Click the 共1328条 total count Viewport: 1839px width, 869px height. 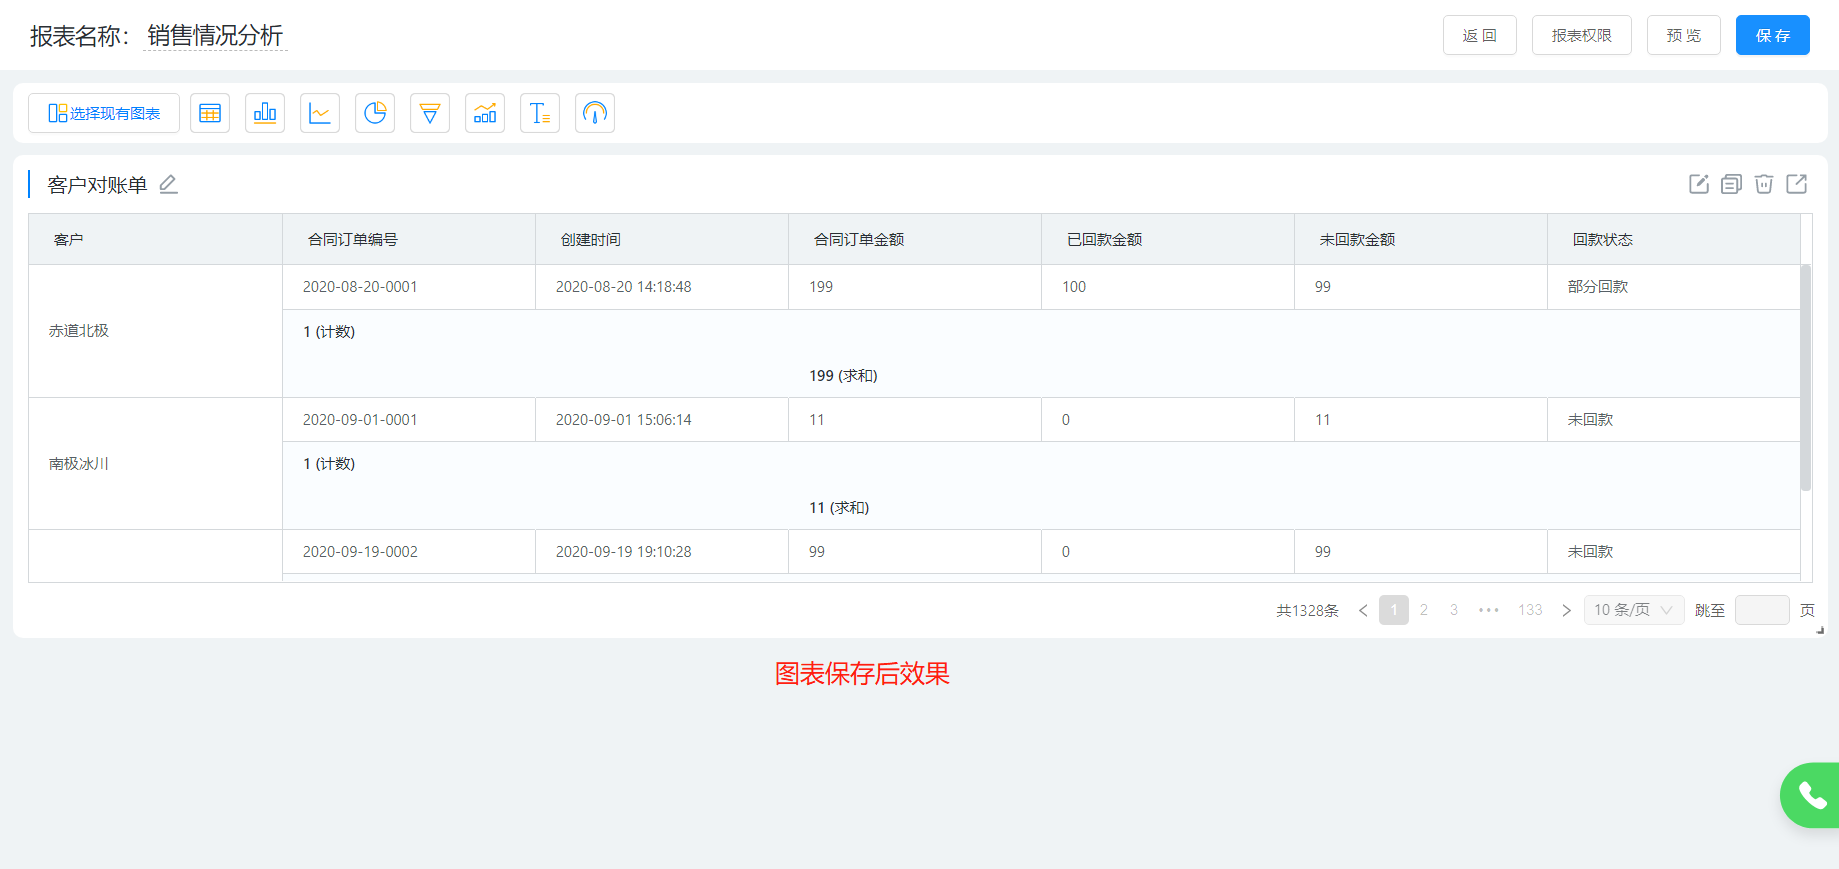pyautogui.click(x=1307, y=610)
